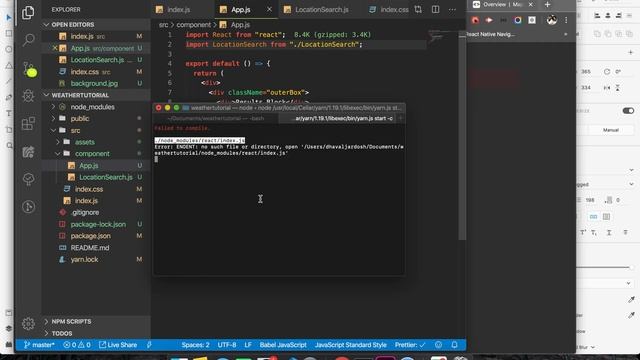Click the master branch status item

[x=39, y=345]
